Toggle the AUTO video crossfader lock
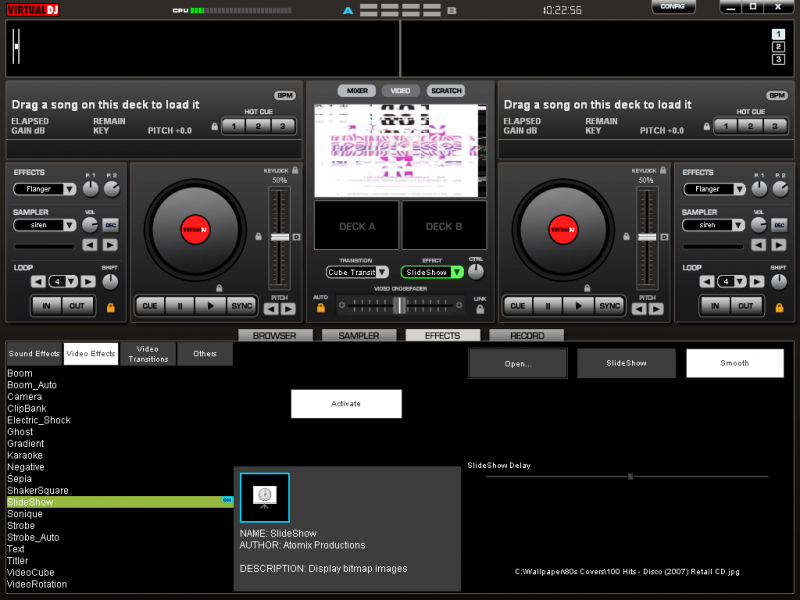 pos(321,308)
